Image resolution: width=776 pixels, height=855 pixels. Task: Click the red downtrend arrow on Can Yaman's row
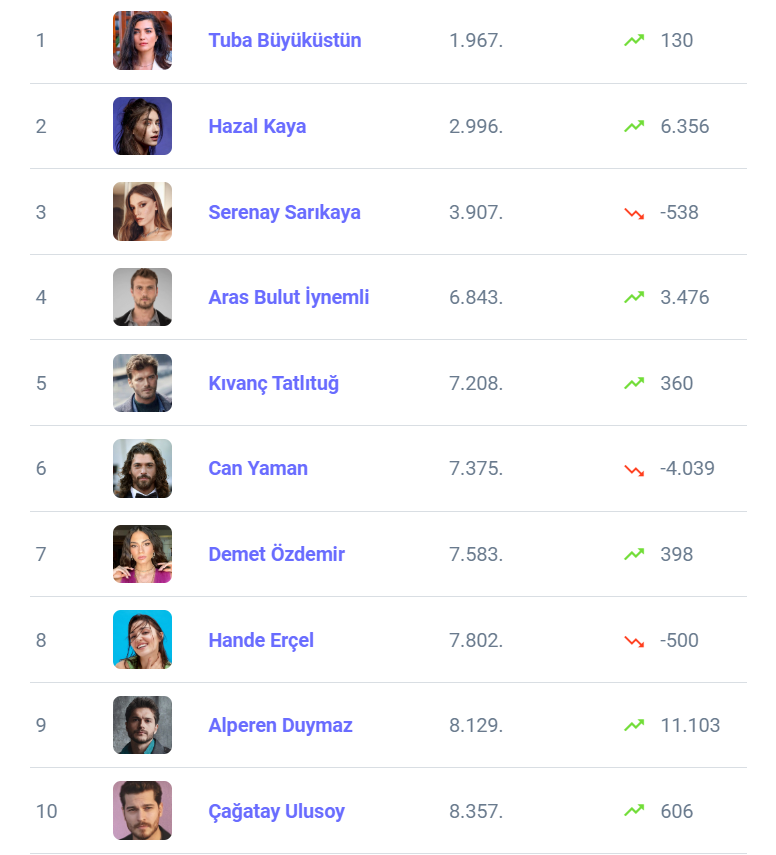(634, 469)
